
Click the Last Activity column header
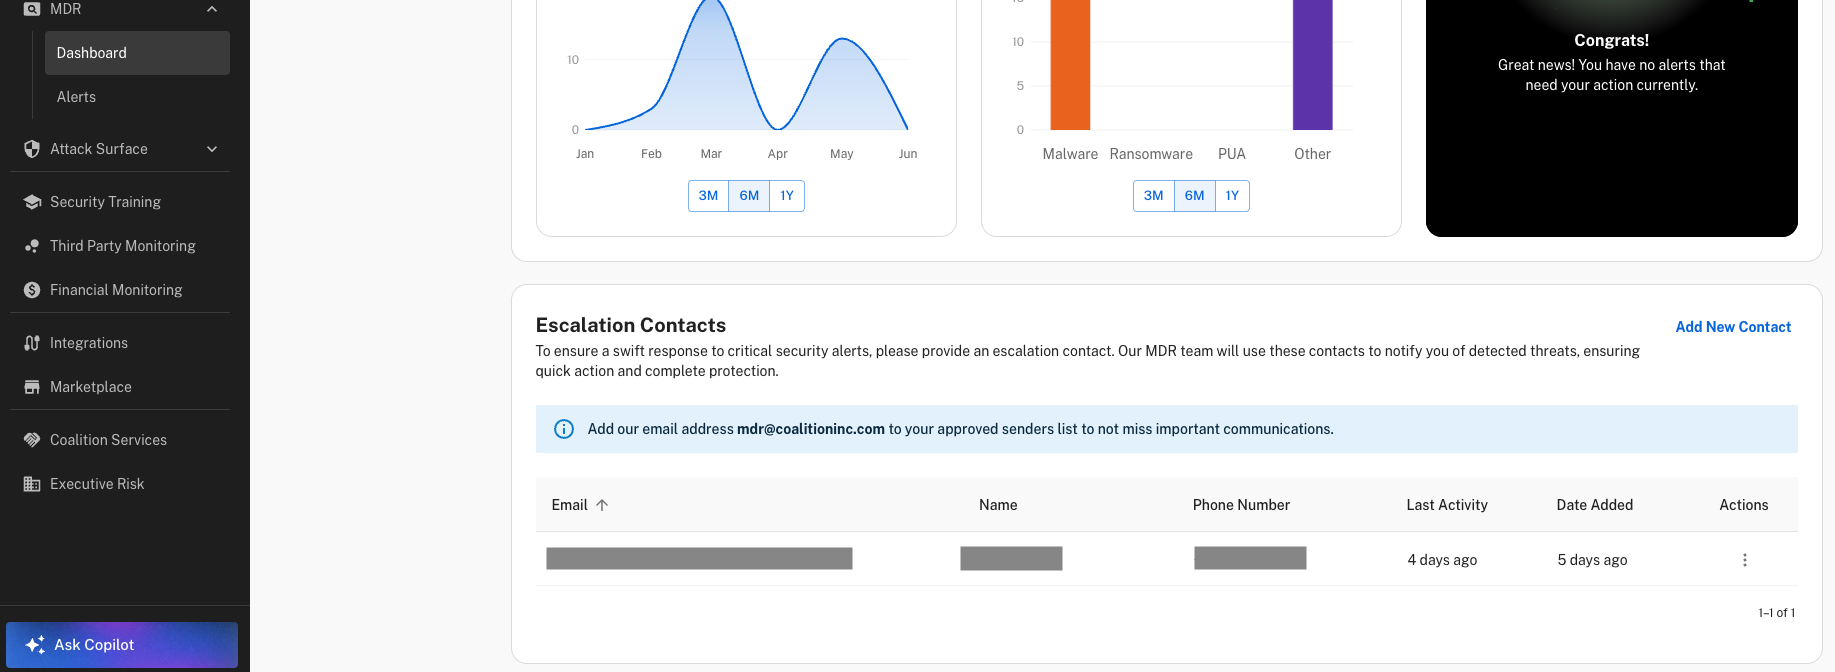pyautogui.click(x=1447, y=505)
